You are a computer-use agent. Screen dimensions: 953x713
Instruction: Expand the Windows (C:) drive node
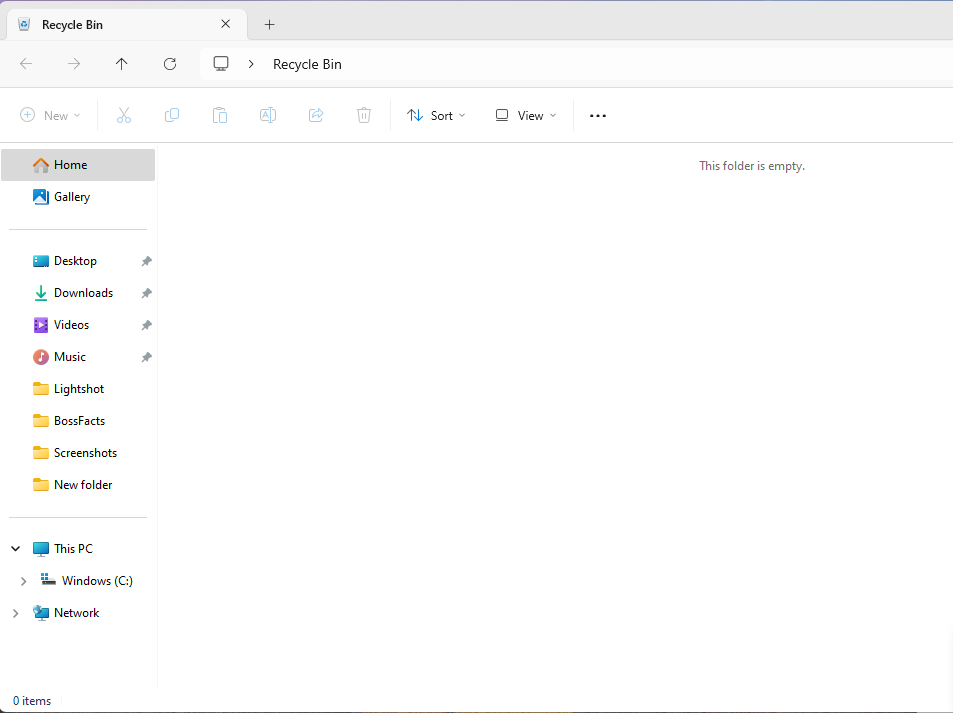point(23,581)
